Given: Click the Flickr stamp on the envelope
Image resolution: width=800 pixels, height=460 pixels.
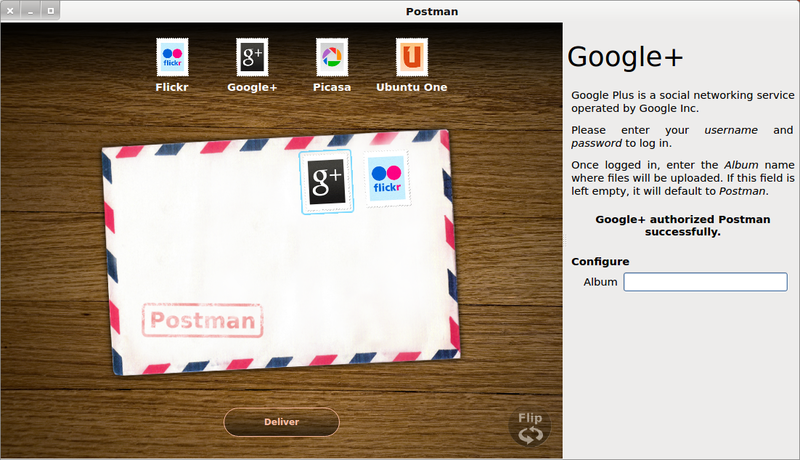Looking at the screenshot, I should coord(387,179).
